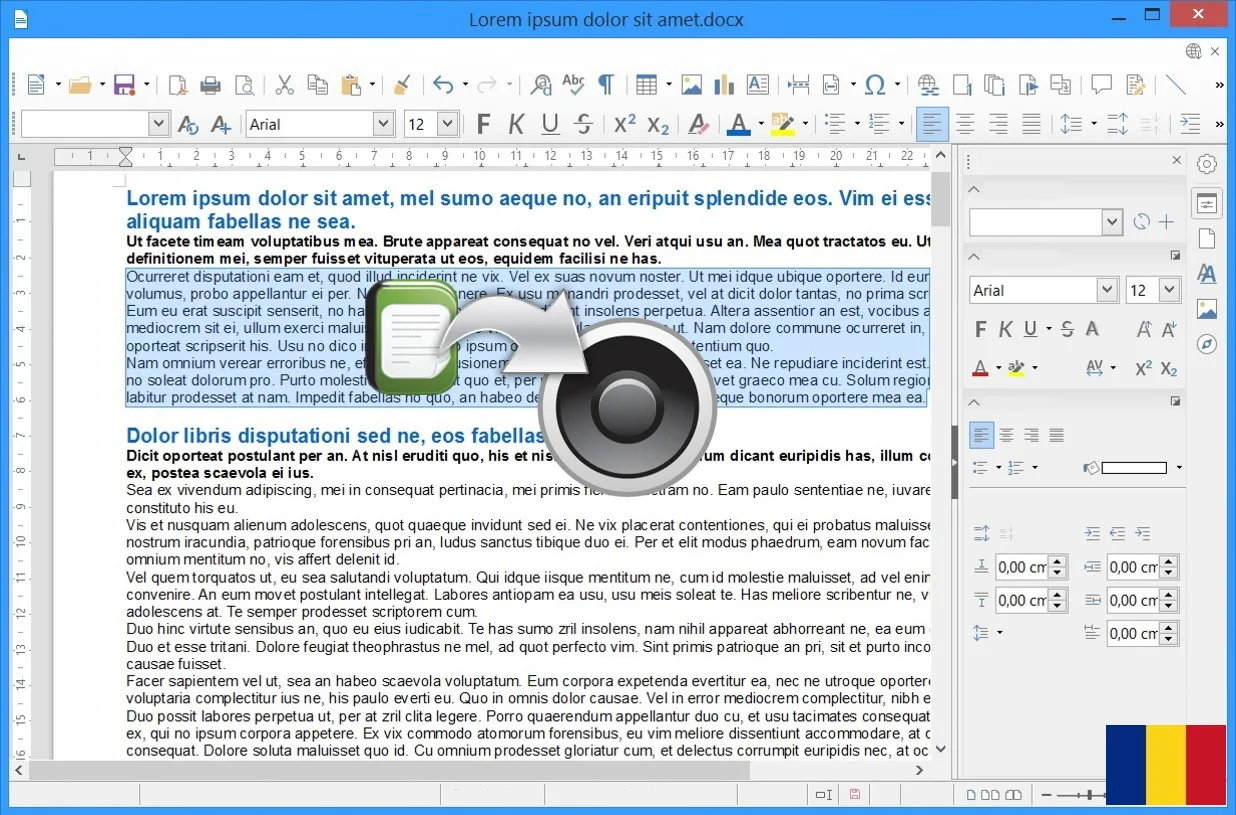The height and width of the screenshot is (815, 1236).
Task: Open the paragraph style dropdown in toolbar
Action: pyautogui.click(x=158, y=124)
